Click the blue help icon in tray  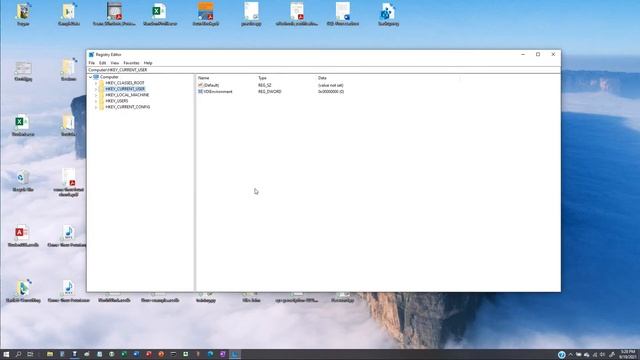tap(562, 355)
